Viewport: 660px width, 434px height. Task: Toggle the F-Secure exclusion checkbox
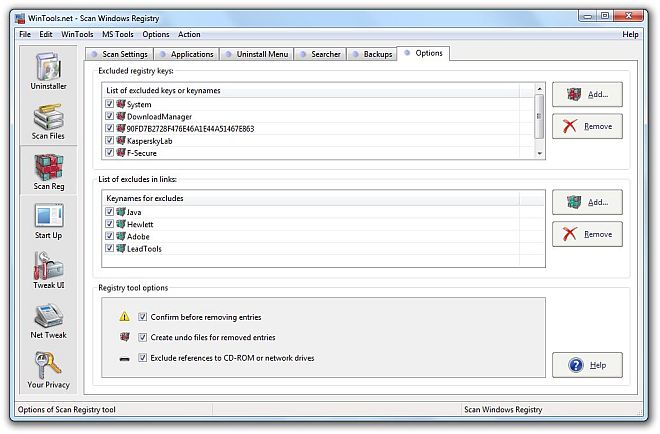point(109,152)
